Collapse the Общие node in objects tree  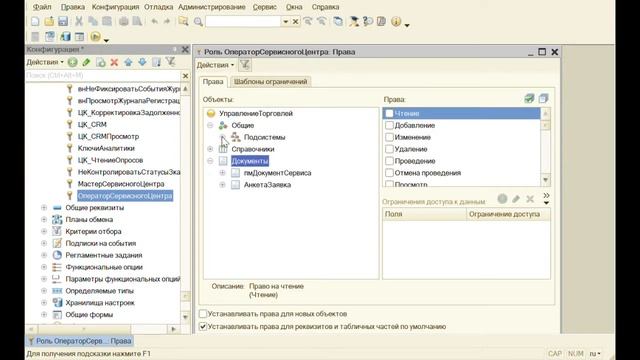tap(210, 125)
